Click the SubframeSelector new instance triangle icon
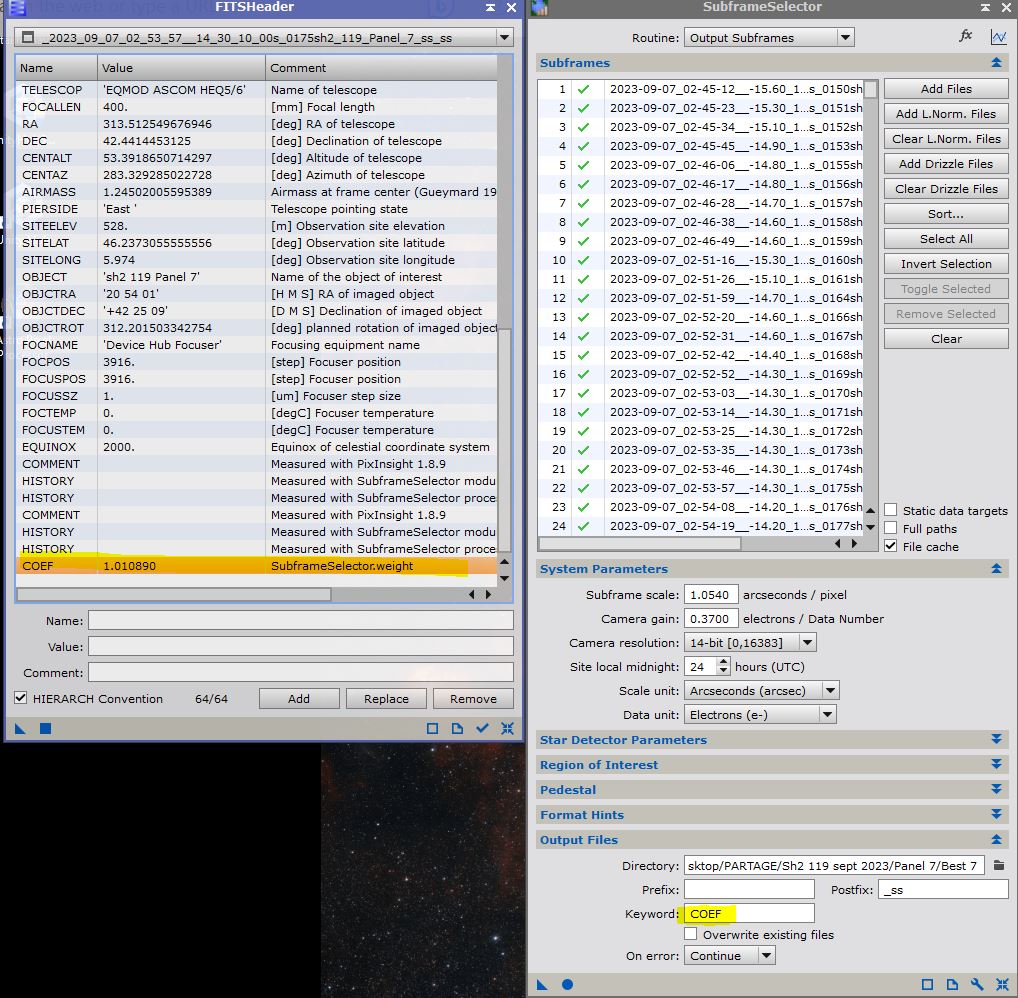Image resolution: width=1018 pixels, height=998 pixels. coord(542,984)
